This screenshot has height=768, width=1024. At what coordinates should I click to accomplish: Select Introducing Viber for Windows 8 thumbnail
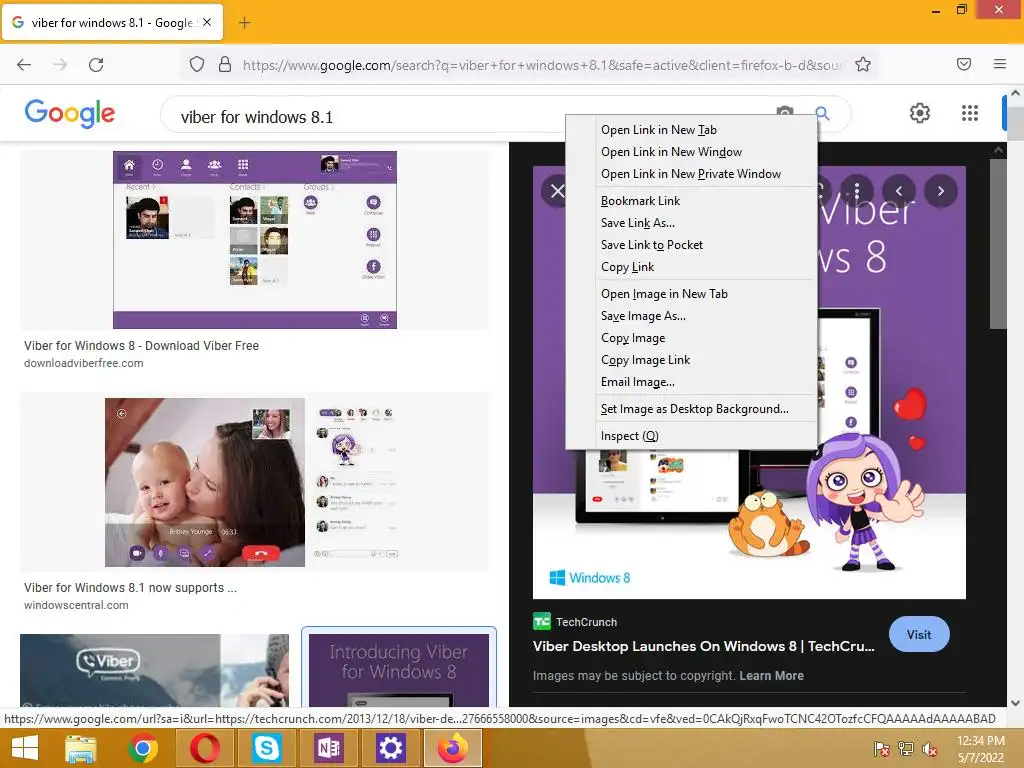click(398, 669)
